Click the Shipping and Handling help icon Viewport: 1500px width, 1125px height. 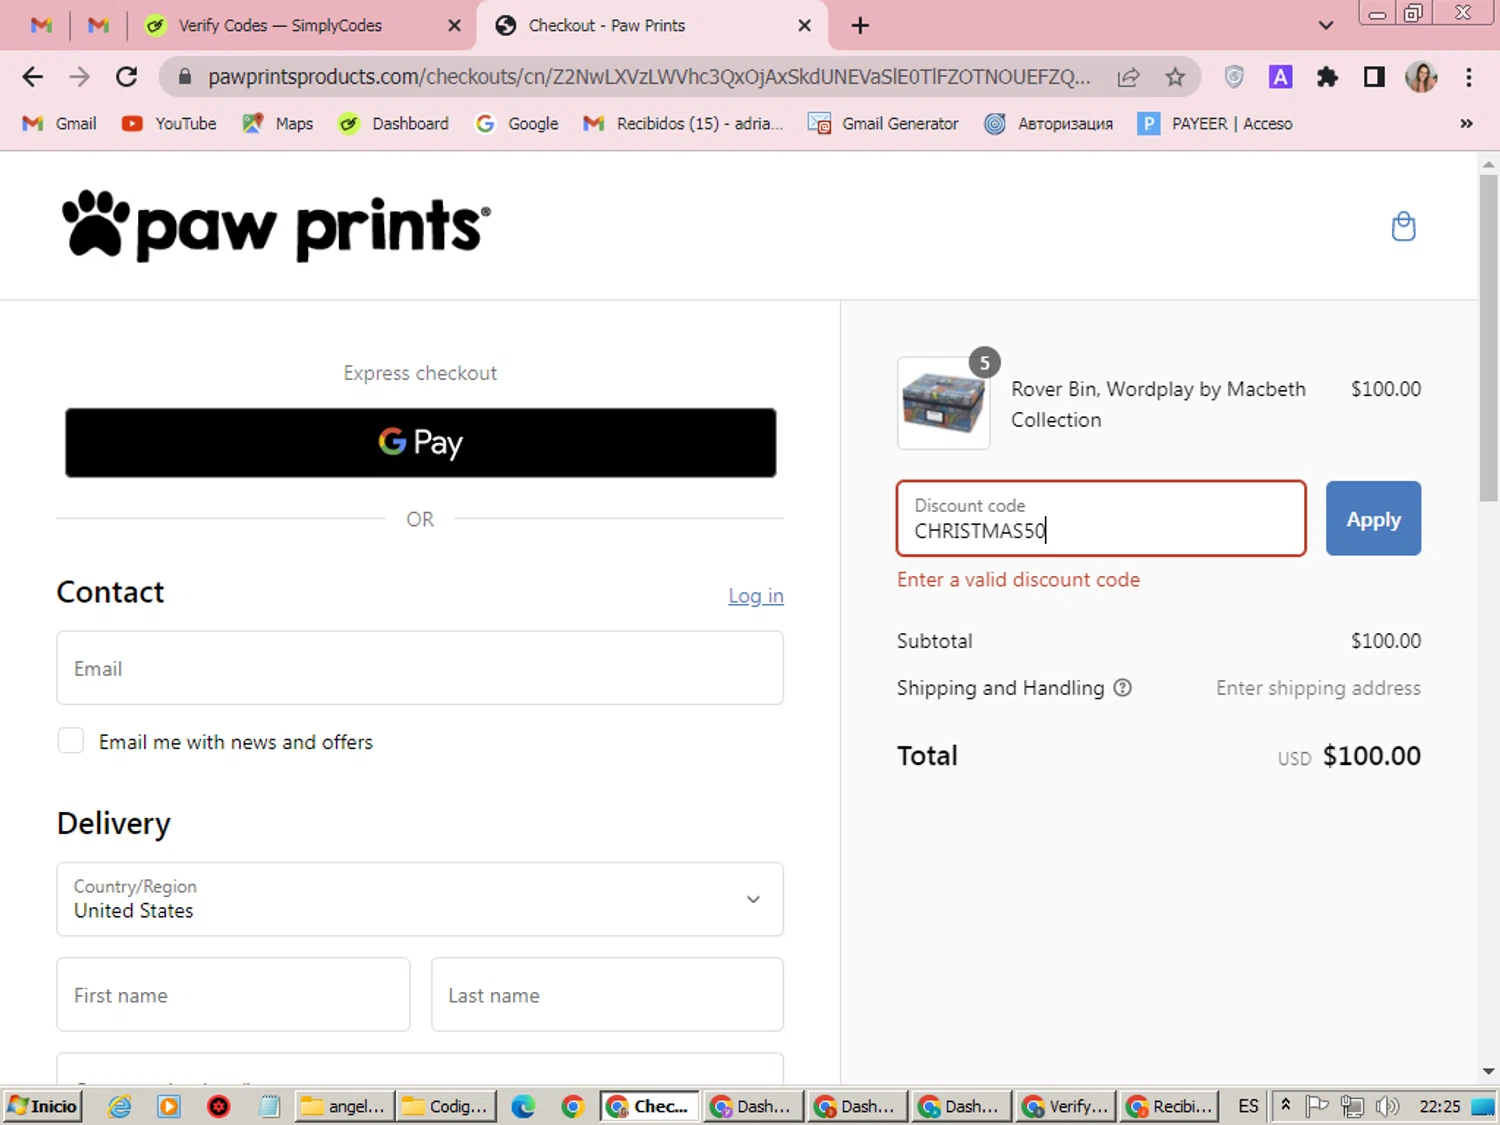[1123, 688]
